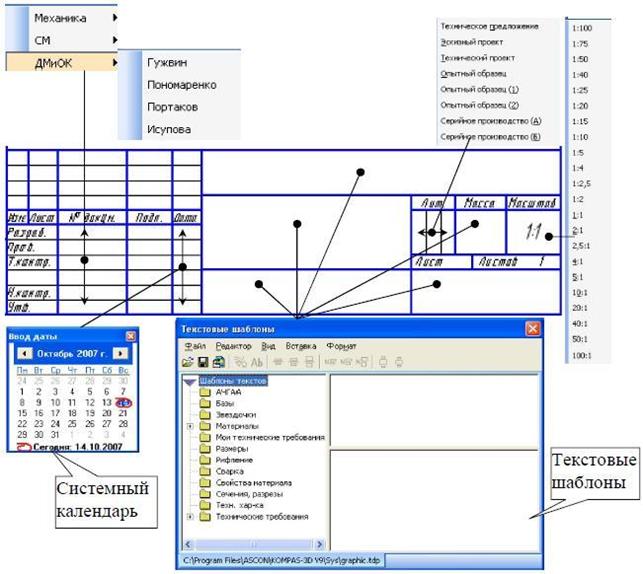Click the Save floppy disk icon in toolbar

click(203, 362)
